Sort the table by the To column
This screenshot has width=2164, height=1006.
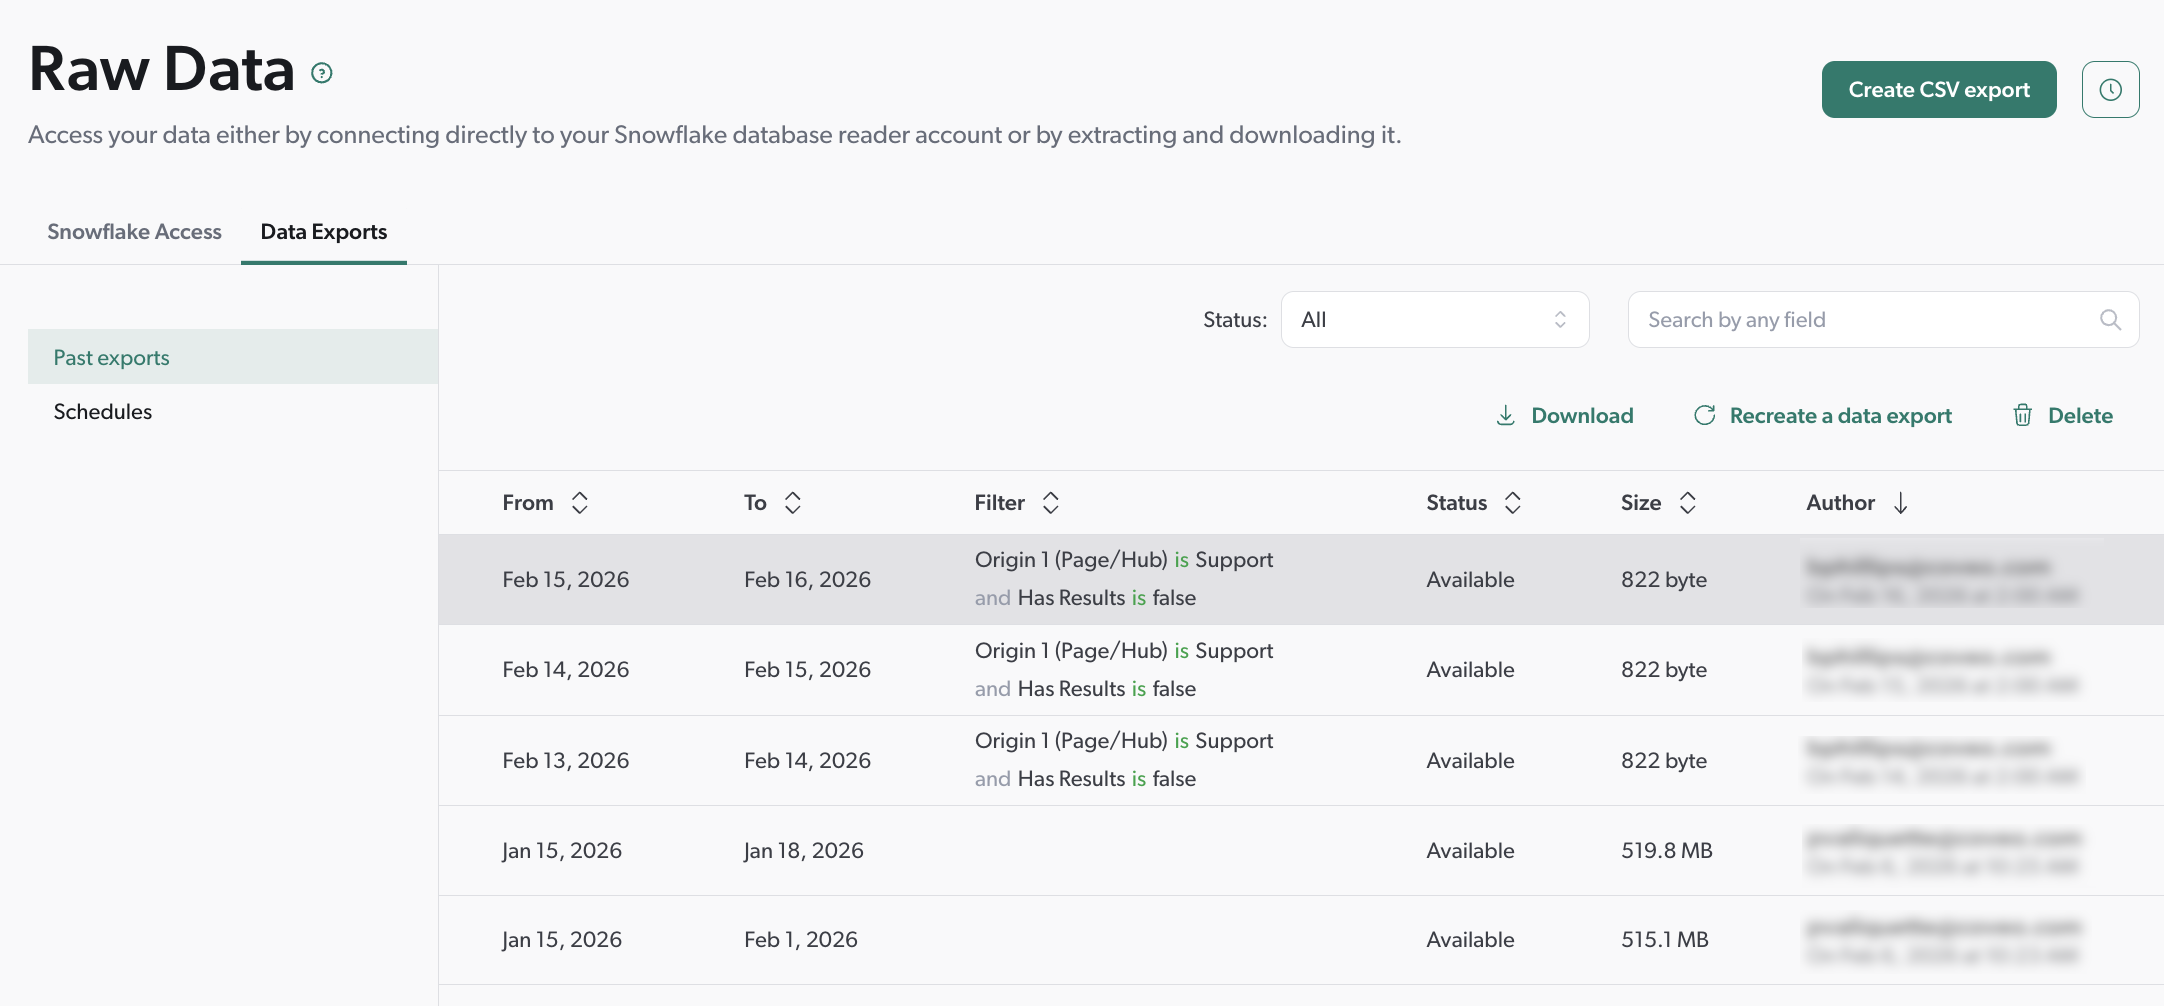click(792, 502)
